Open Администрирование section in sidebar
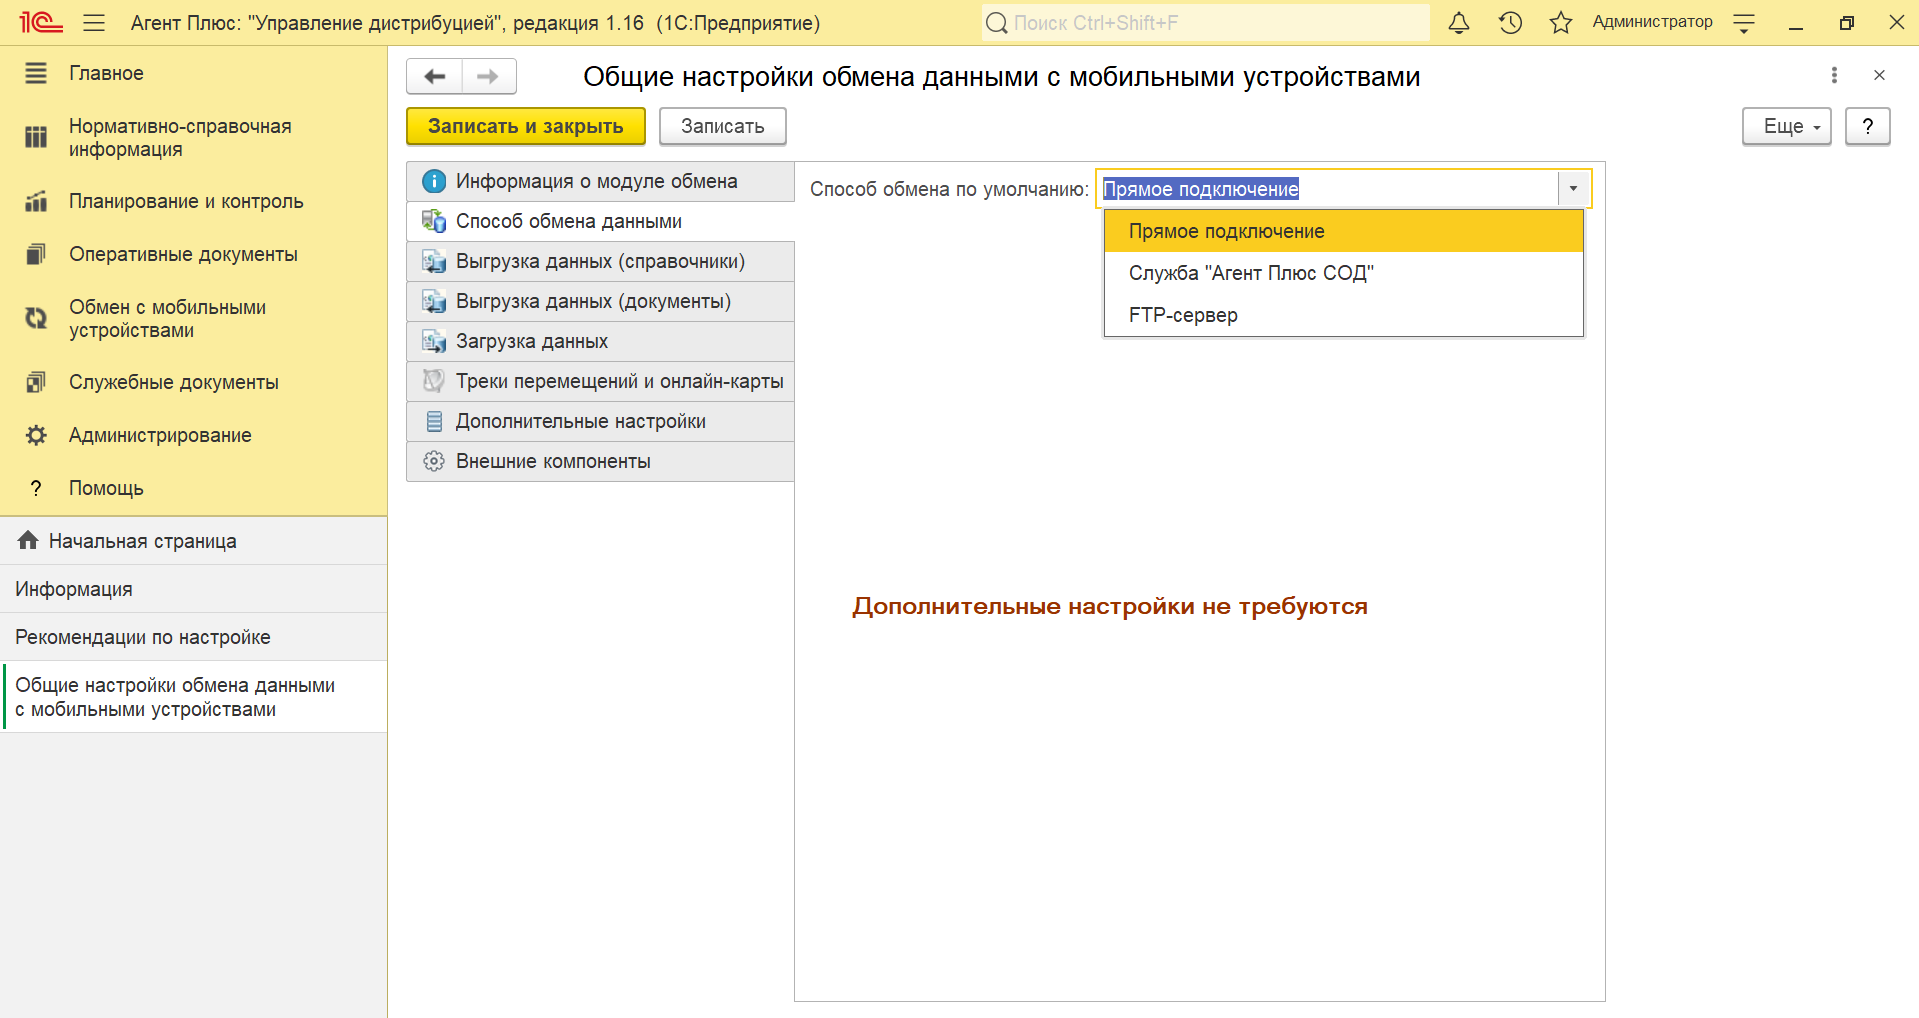The image size is (1919, 1018). [160, 435]
